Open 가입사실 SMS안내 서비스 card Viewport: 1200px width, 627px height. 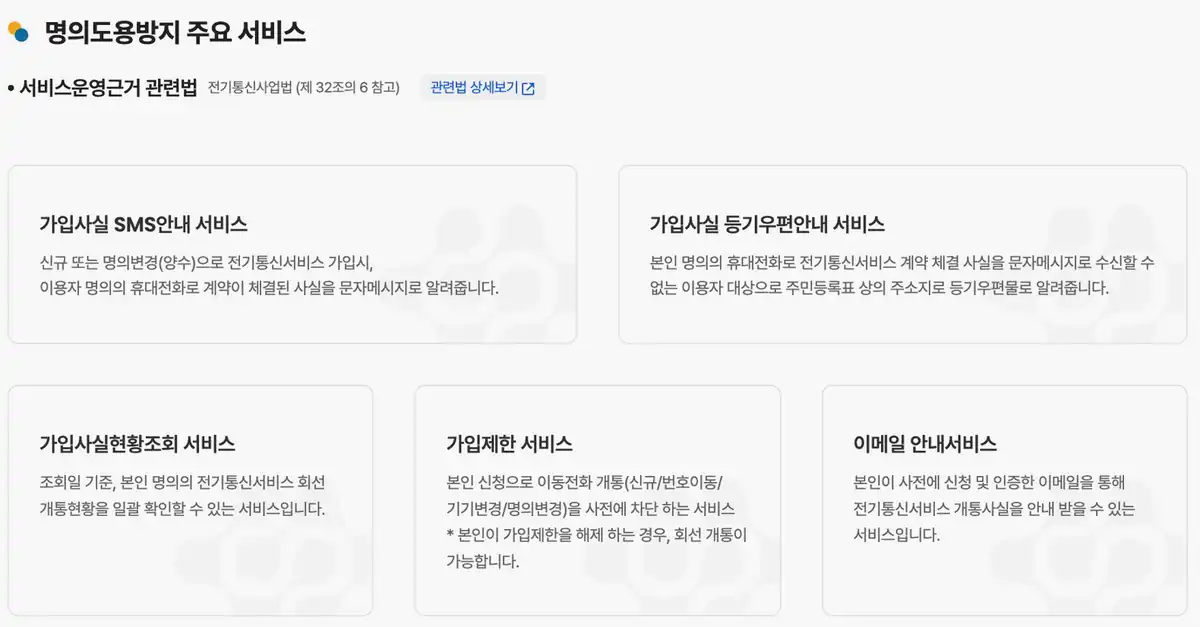[x=292, y=254]
